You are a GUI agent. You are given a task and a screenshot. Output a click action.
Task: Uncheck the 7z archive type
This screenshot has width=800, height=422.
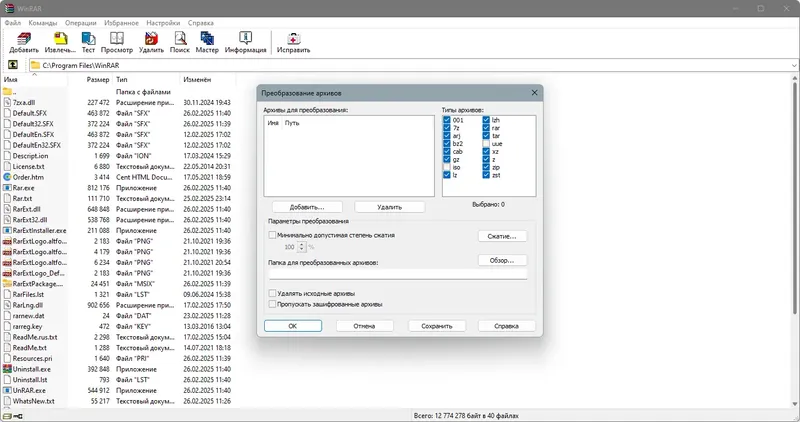pyautogui.click(x=447, y=128)
